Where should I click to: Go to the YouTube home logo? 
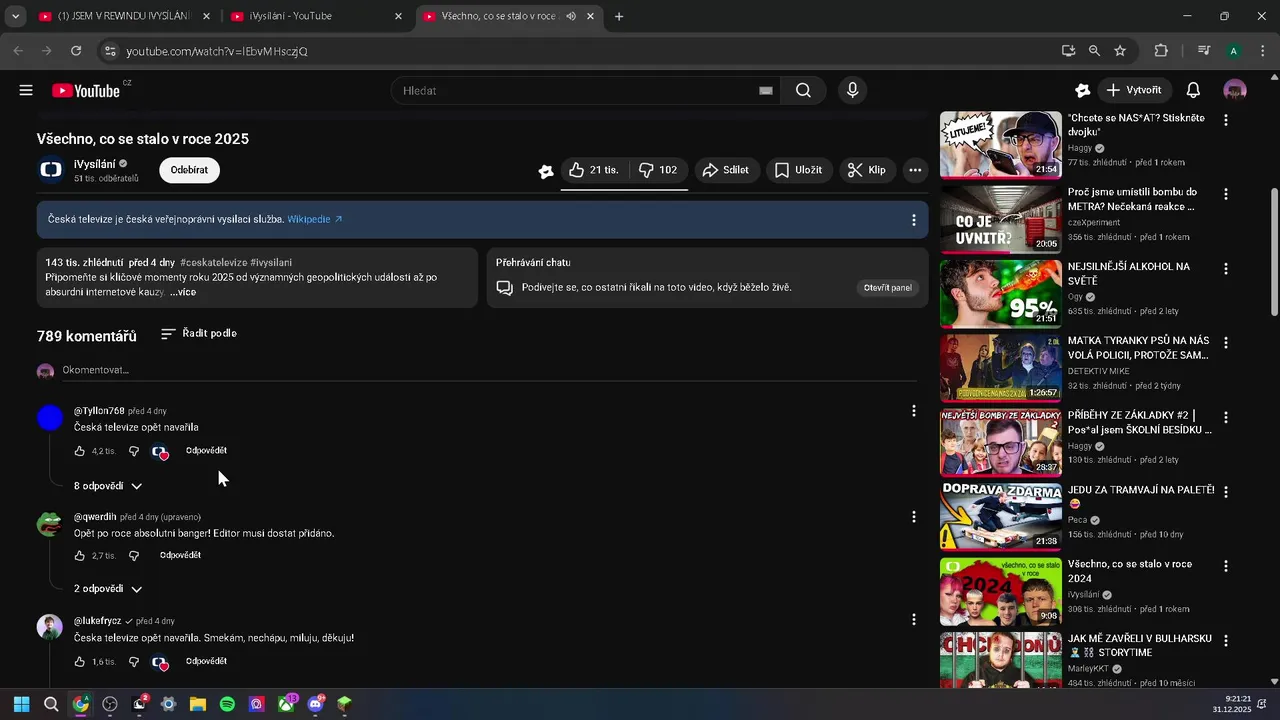click(x=86, y=90)
